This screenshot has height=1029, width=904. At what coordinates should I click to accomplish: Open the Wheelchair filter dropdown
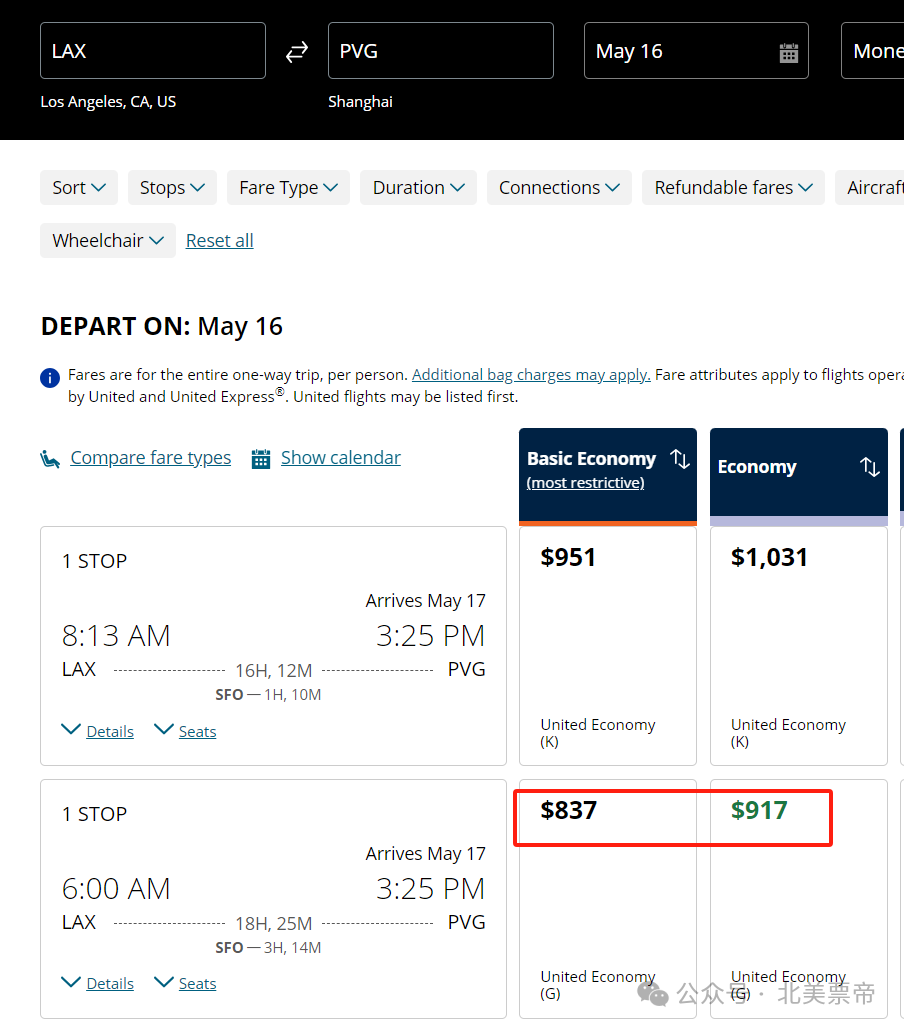(108, 240)
